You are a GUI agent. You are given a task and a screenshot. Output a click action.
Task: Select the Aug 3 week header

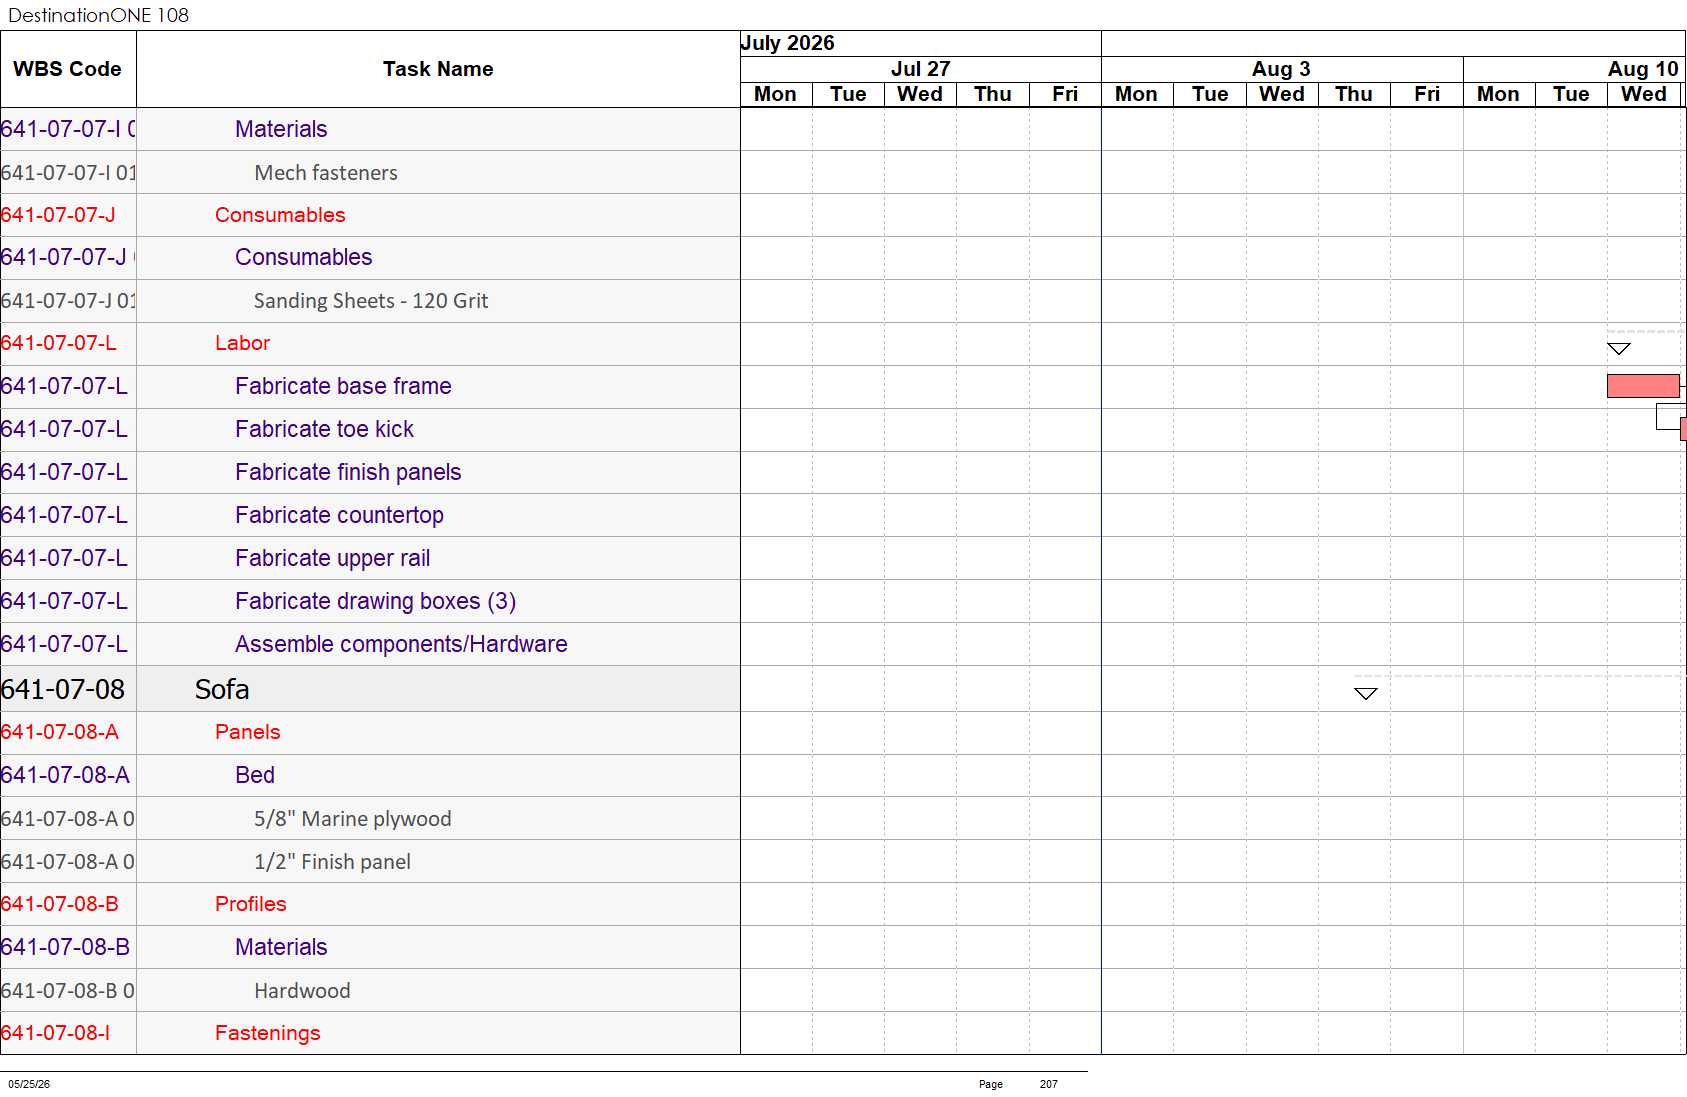point(1281,69)
